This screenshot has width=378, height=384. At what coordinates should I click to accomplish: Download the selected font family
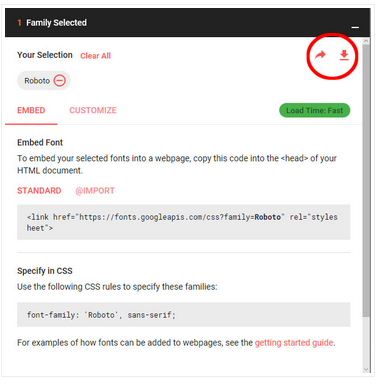(x=344, y=55)
